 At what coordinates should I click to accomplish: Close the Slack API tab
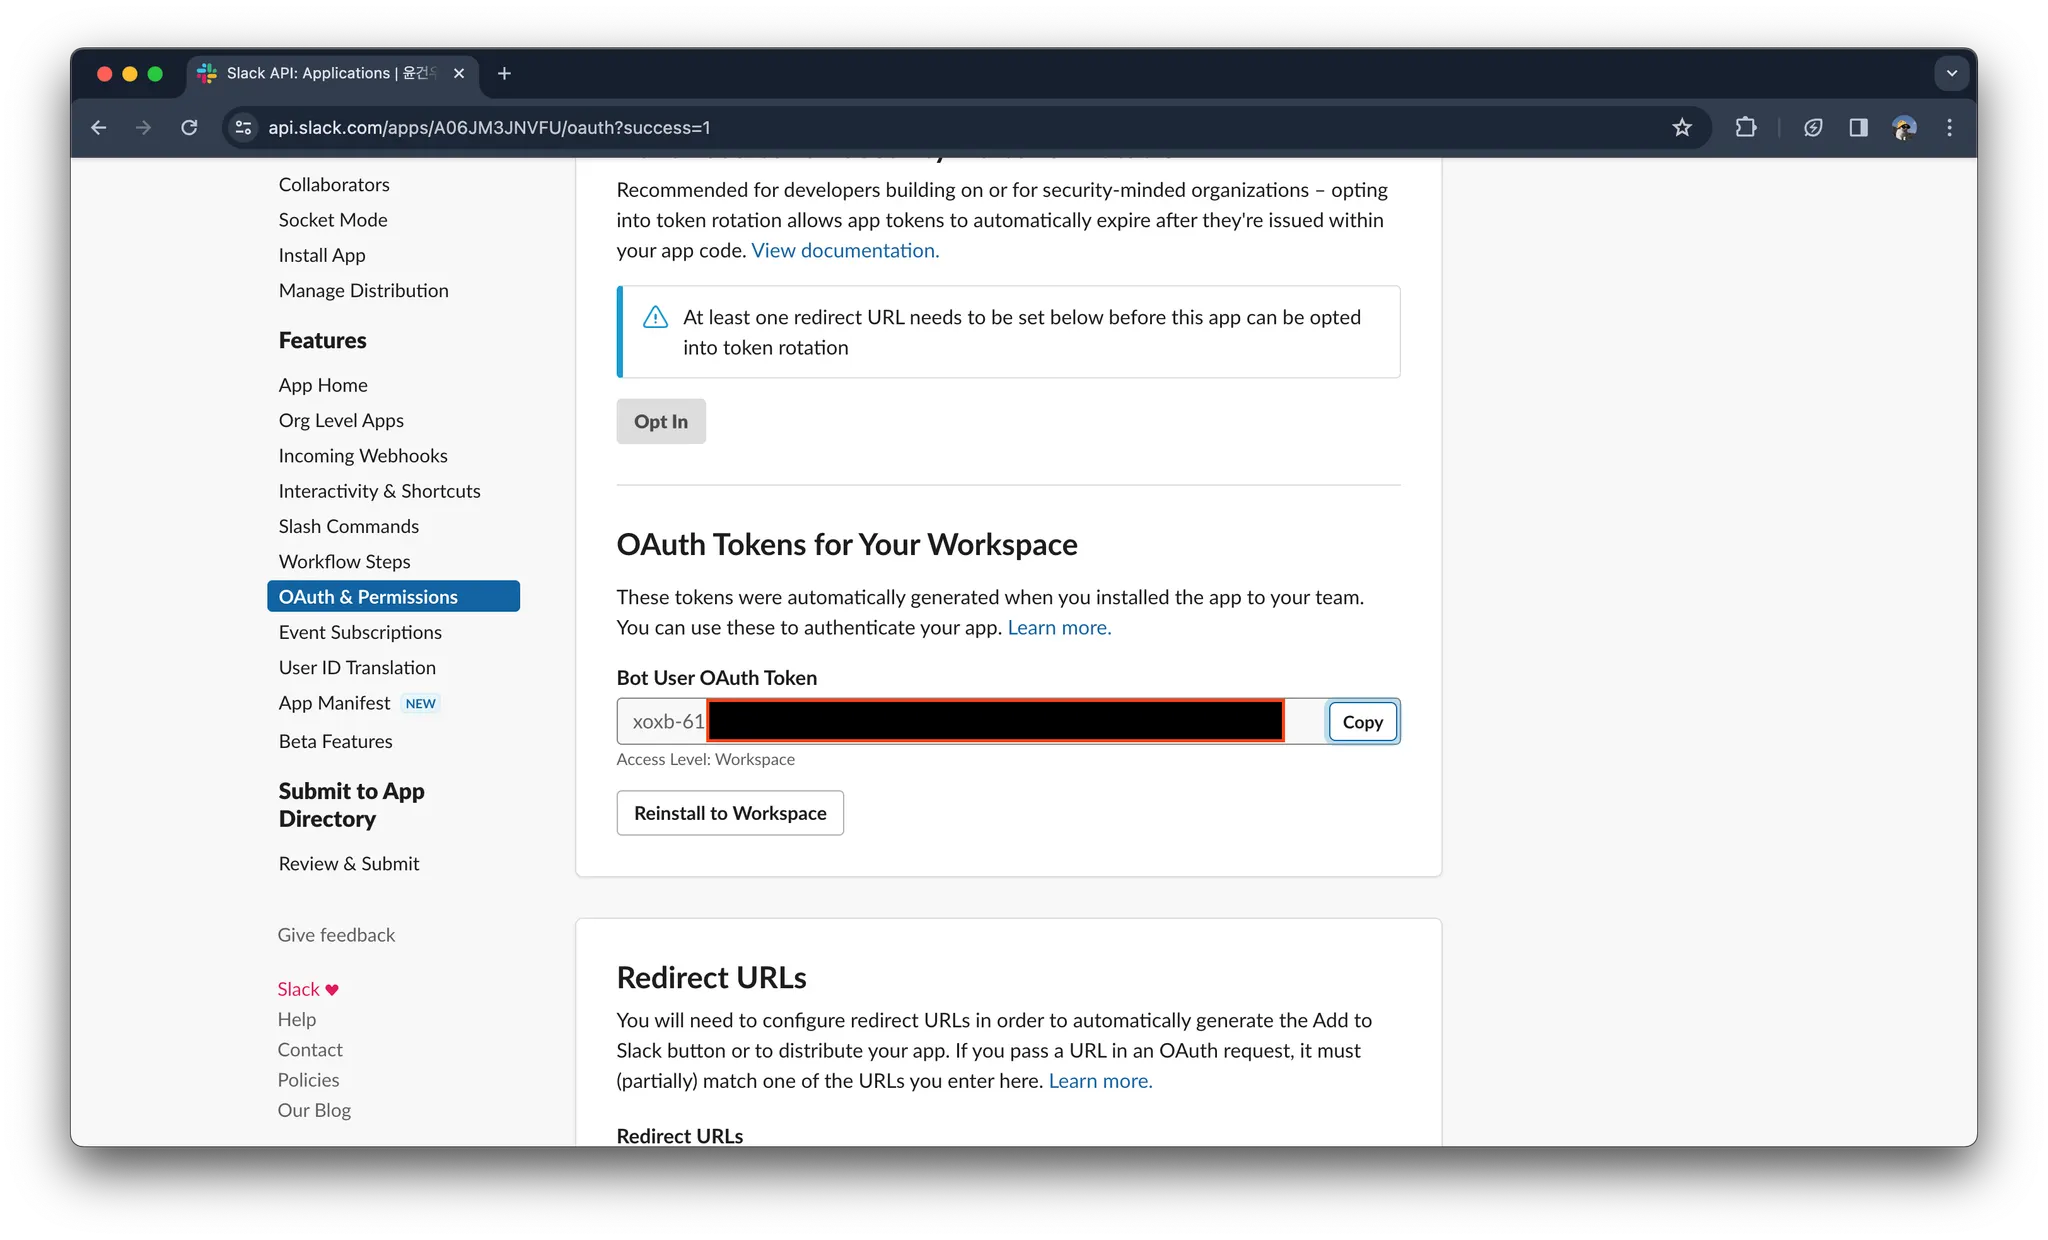(459, 73)
